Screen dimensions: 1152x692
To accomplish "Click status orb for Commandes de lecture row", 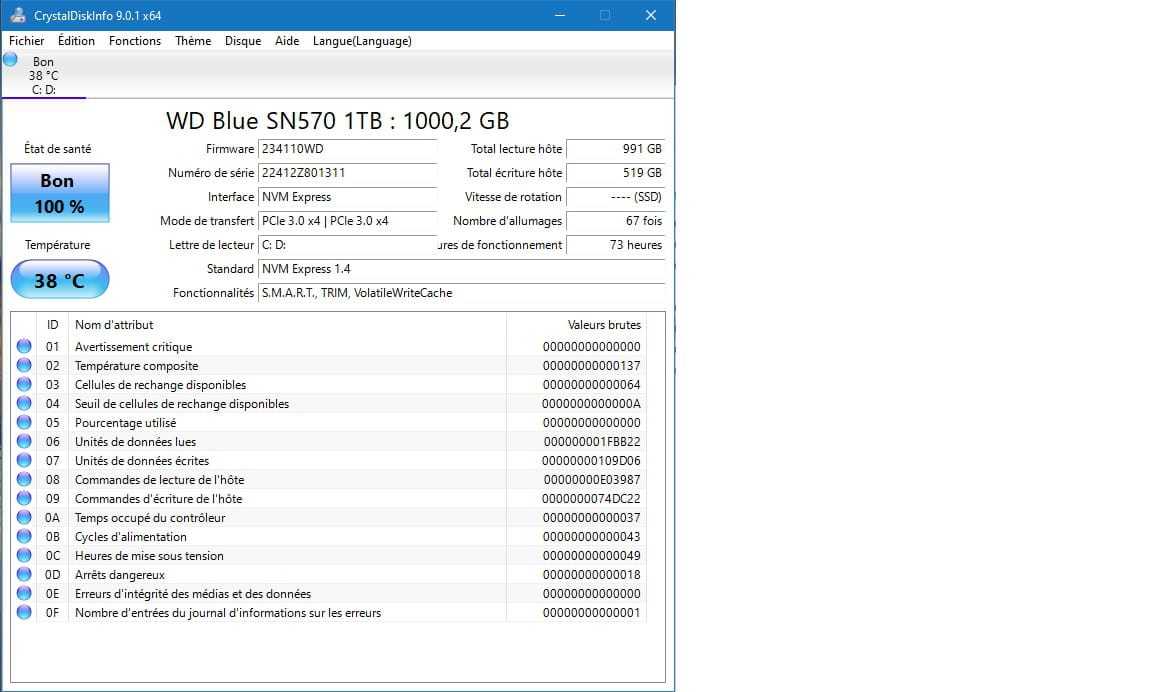I will pos(24,479).
